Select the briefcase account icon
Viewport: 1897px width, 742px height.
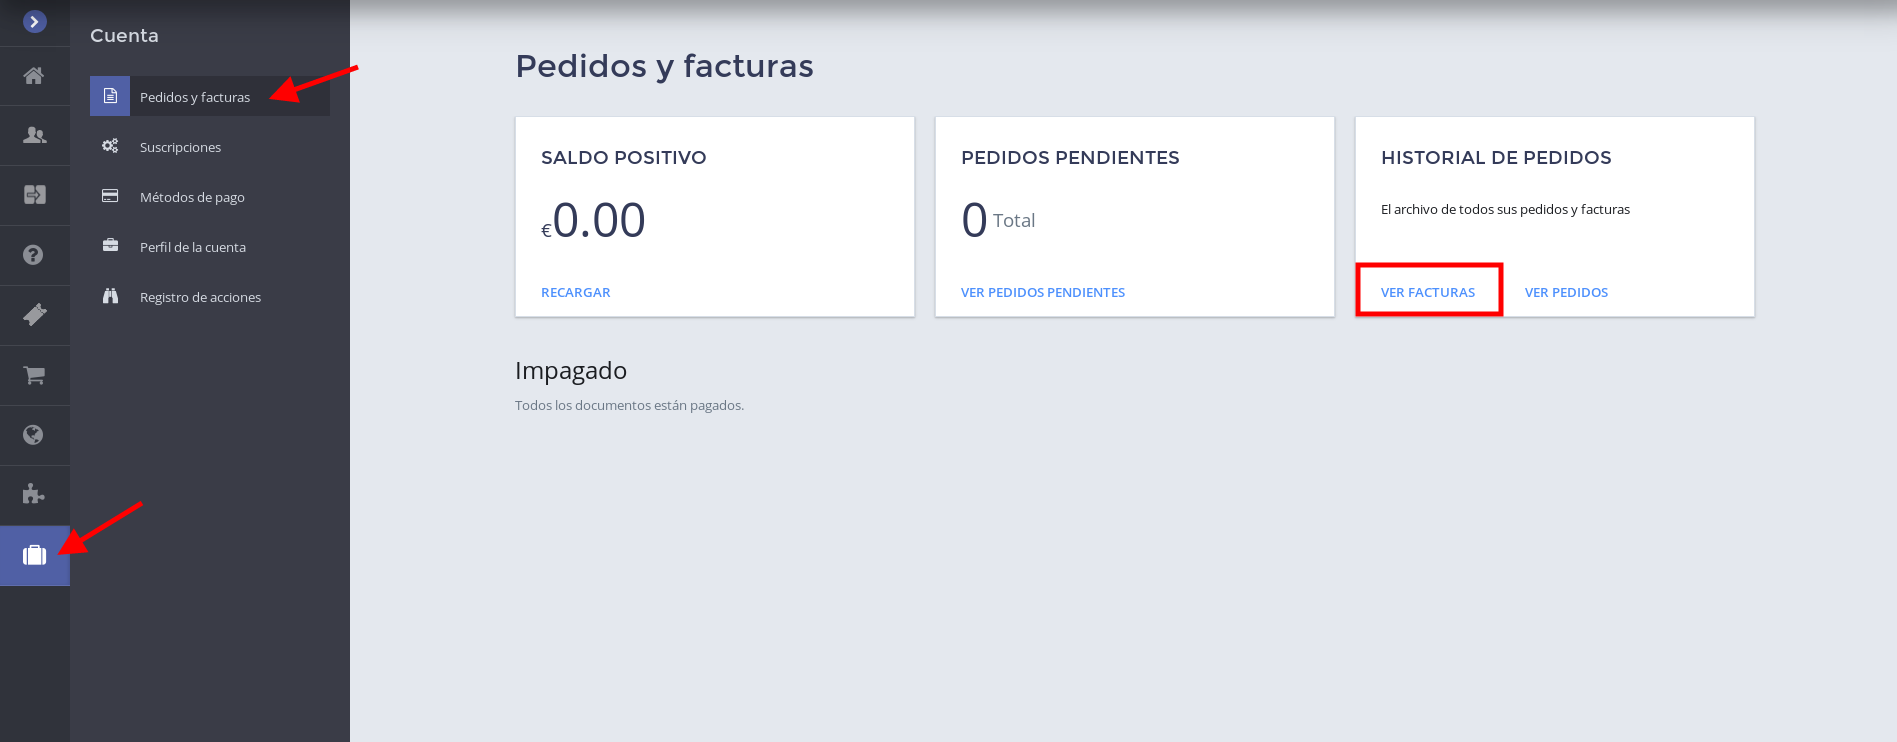click(34, 555)
